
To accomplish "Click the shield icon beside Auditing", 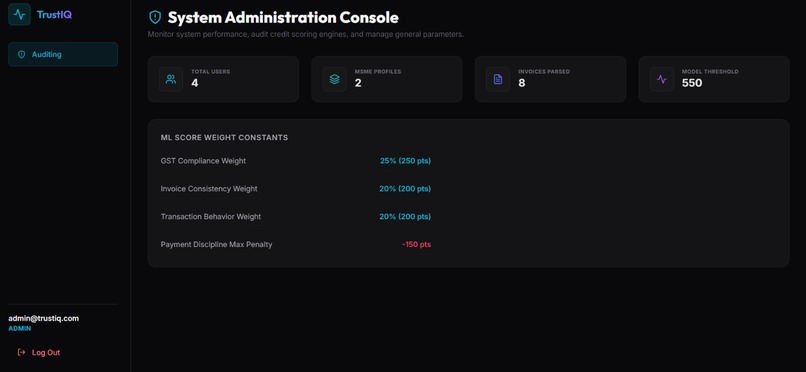I will 22,54.
